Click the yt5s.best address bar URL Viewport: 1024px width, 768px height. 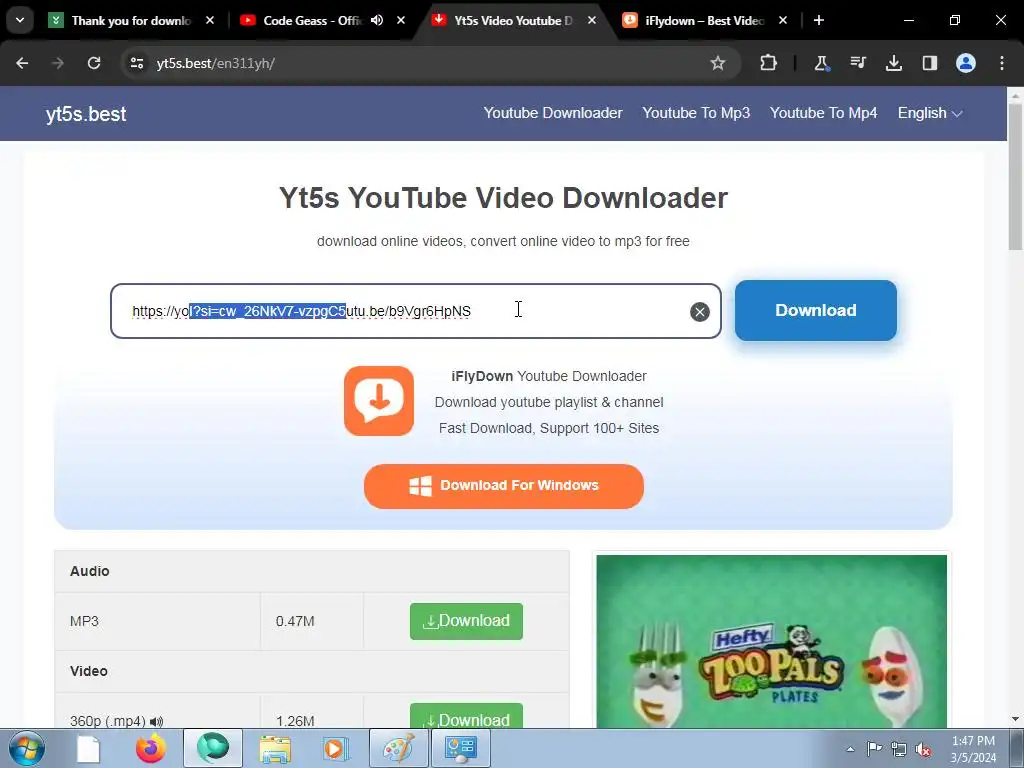216,63
